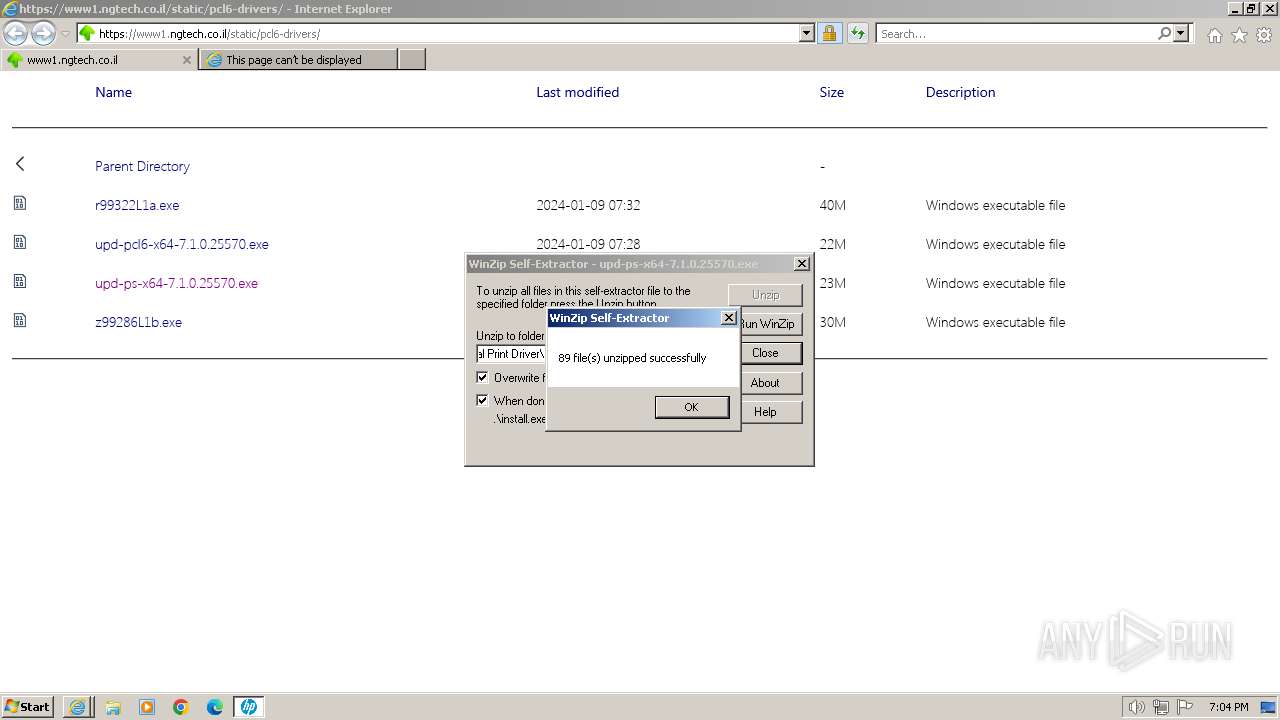This screenshot has height=720, width=1280.
Task: Click the back chevron beside Parent Directory
Action: (20, 164)
